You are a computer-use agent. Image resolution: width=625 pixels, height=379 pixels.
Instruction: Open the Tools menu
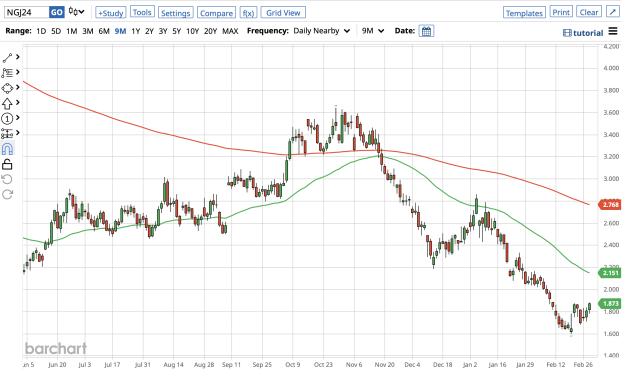tap(142, 12)
